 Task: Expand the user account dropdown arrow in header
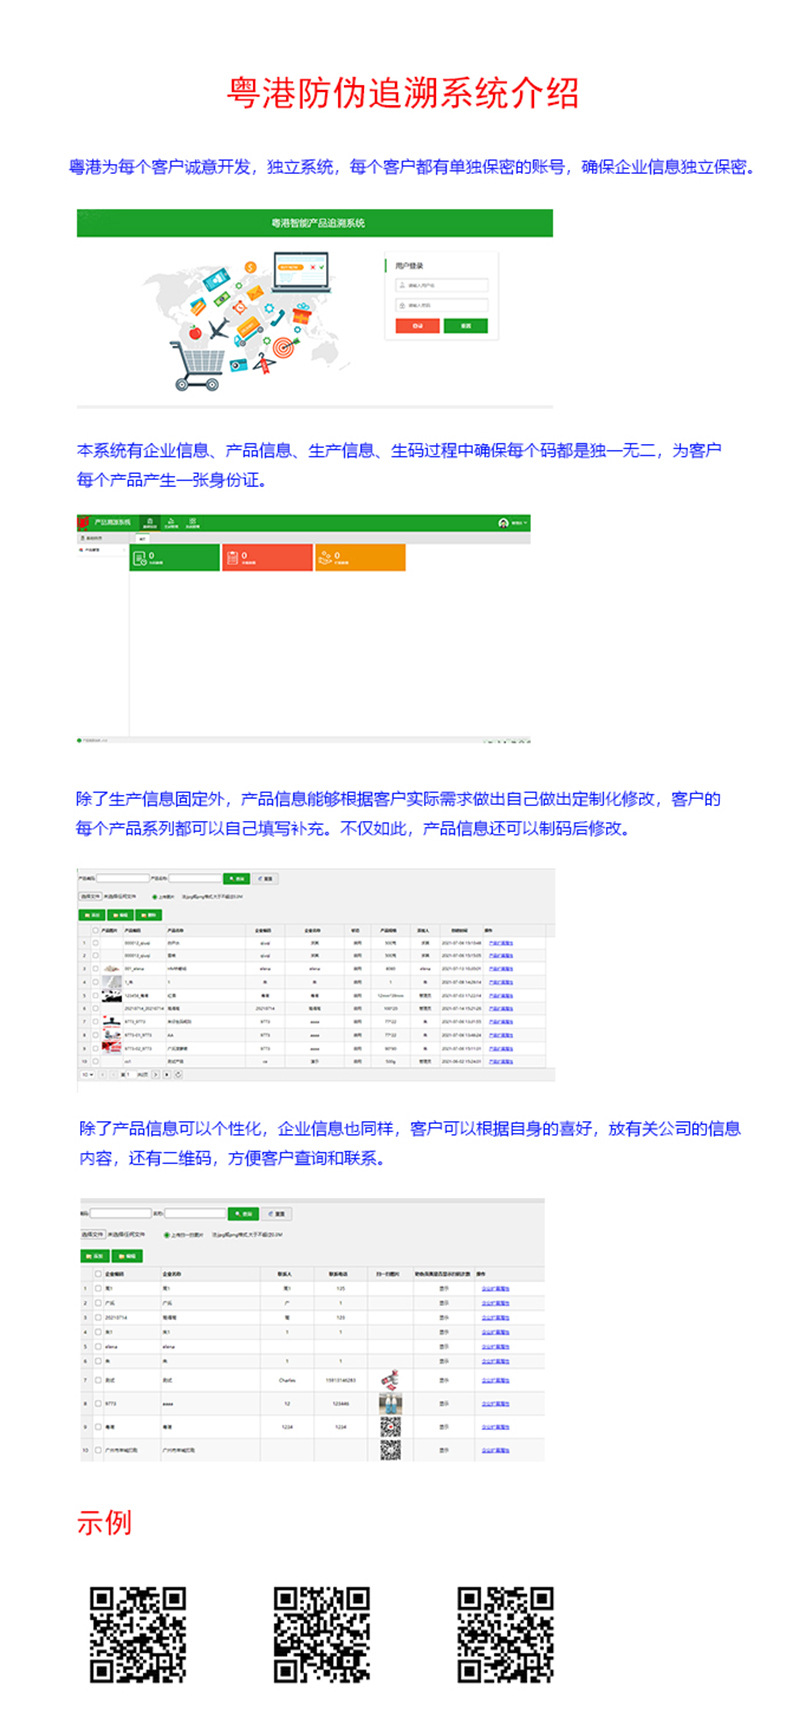(x=526, y=523)
